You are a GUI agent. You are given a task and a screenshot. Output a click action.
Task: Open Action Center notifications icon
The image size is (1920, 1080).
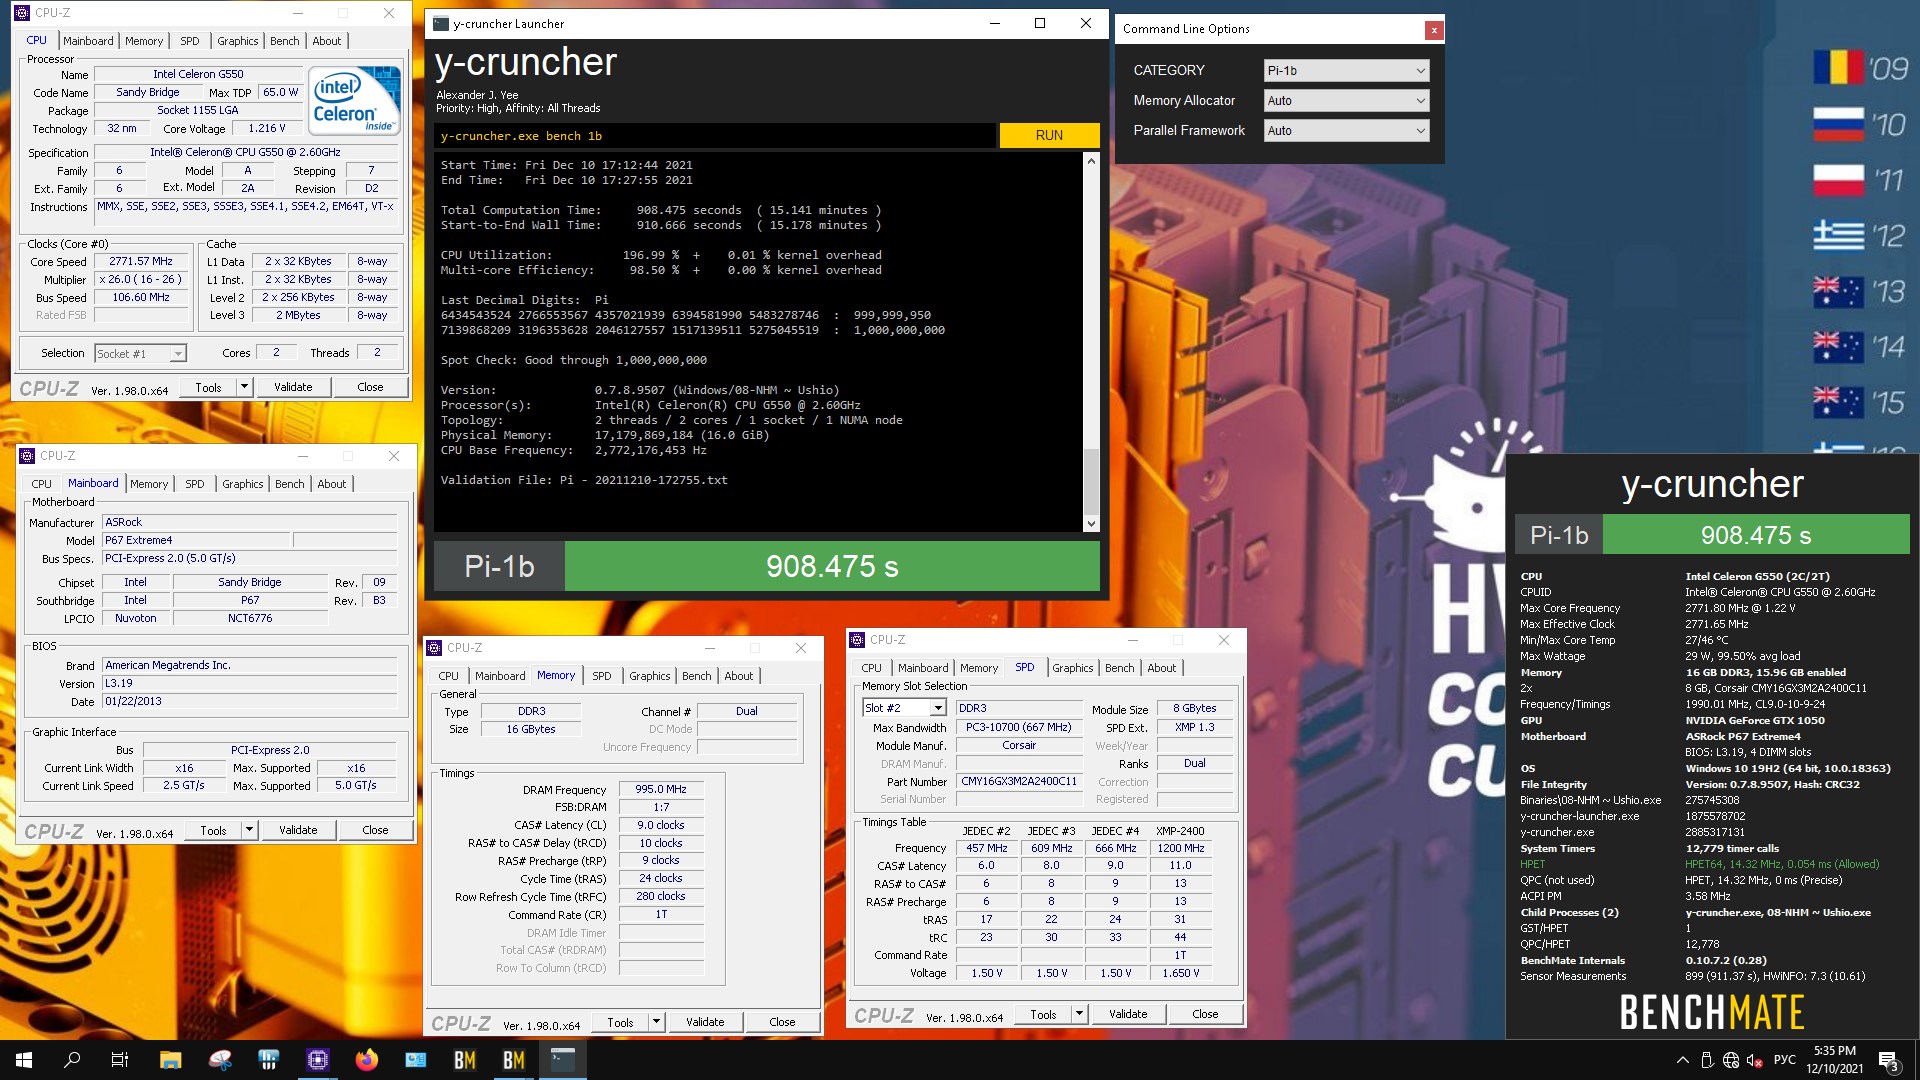pos(1889,1060)
